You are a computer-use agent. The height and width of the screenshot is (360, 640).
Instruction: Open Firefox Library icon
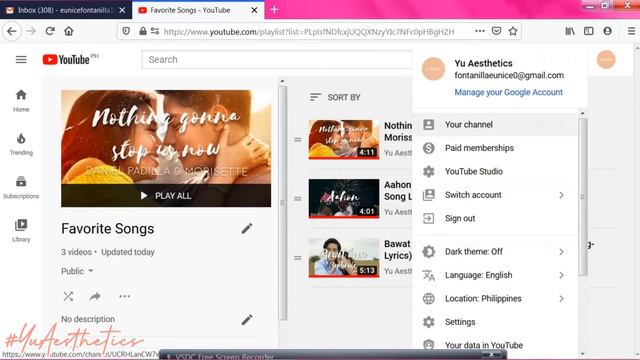coord(570,31)
